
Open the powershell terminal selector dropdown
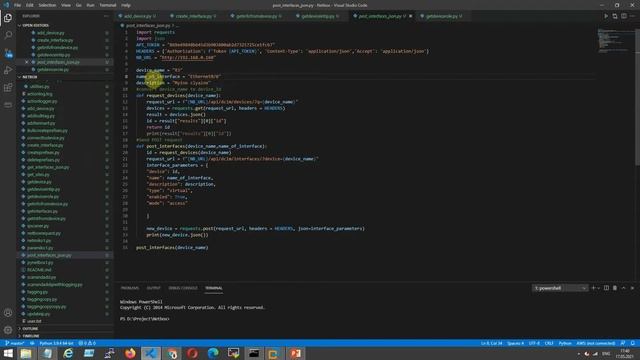(560, 288)
